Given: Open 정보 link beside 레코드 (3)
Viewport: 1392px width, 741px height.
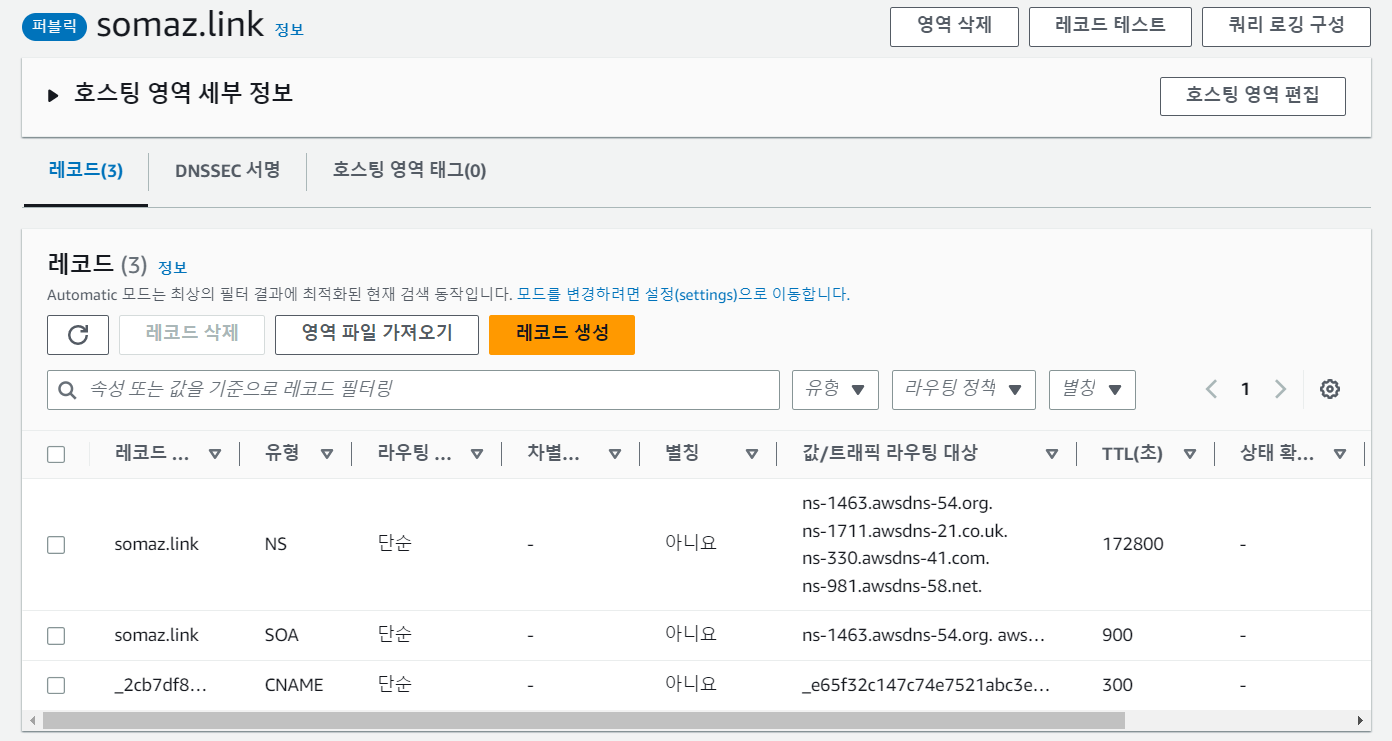Looking at the screenshot, I should (172, 268).
